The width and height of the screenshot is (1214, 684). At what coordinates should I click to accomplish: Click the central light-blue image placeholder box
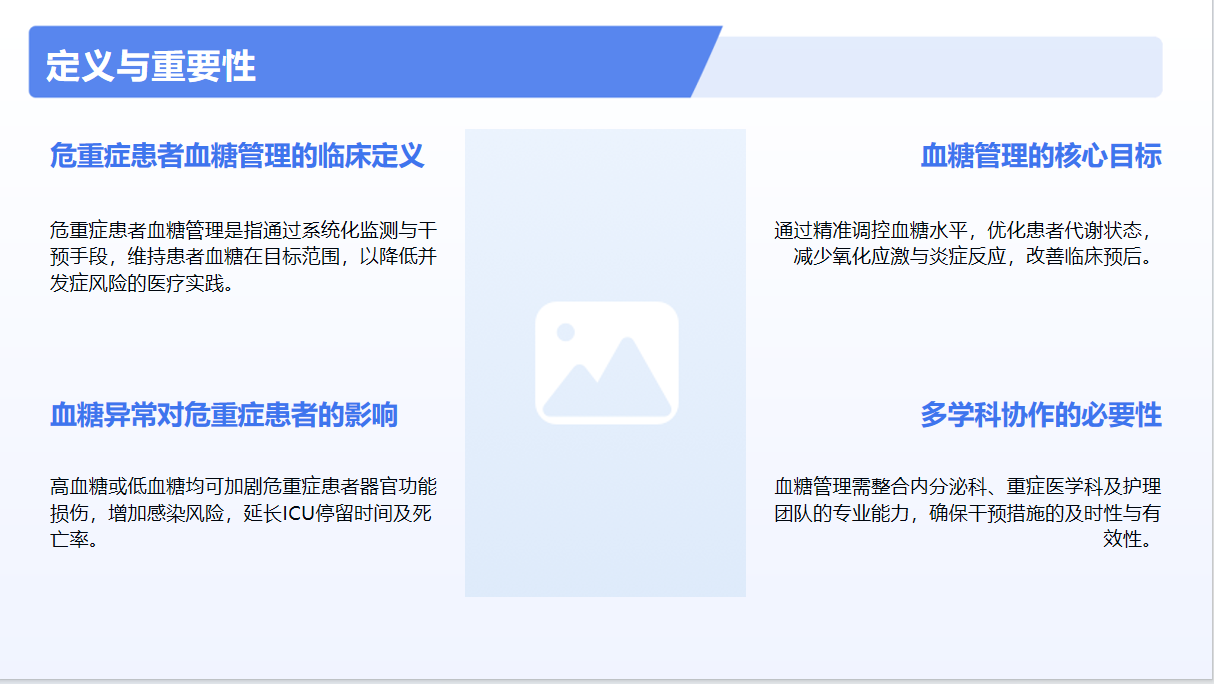(605, 200)
